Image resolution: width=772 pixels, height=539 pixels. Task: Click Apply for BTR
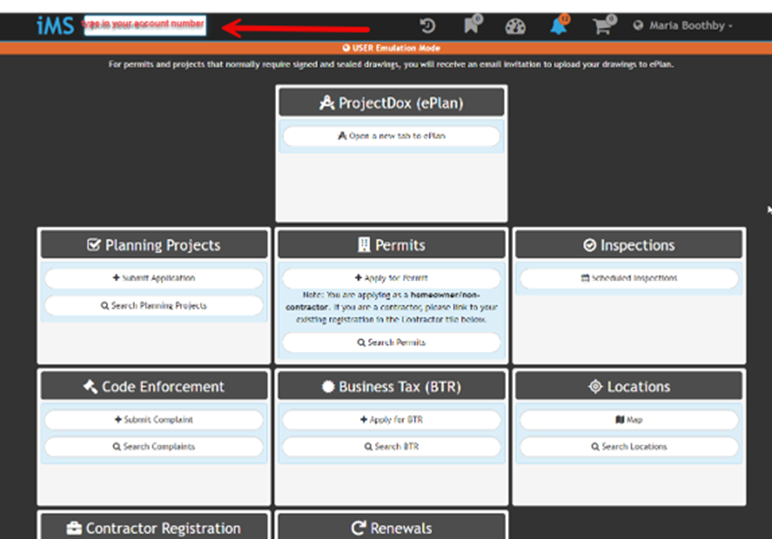(x=391, y=419)
